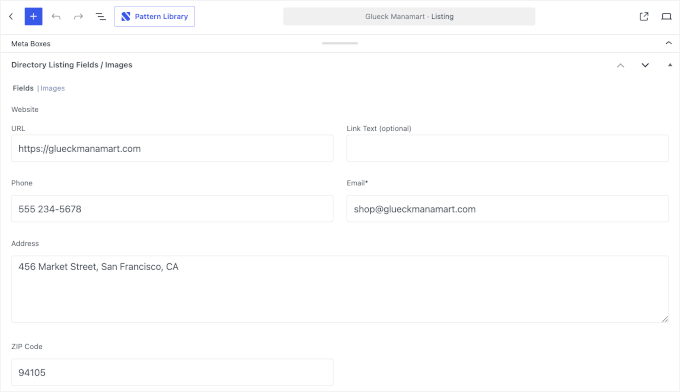The image size is (680, 392).
Task: Click the Directory Listing Fields / Images heading
Action: [72, 65]
